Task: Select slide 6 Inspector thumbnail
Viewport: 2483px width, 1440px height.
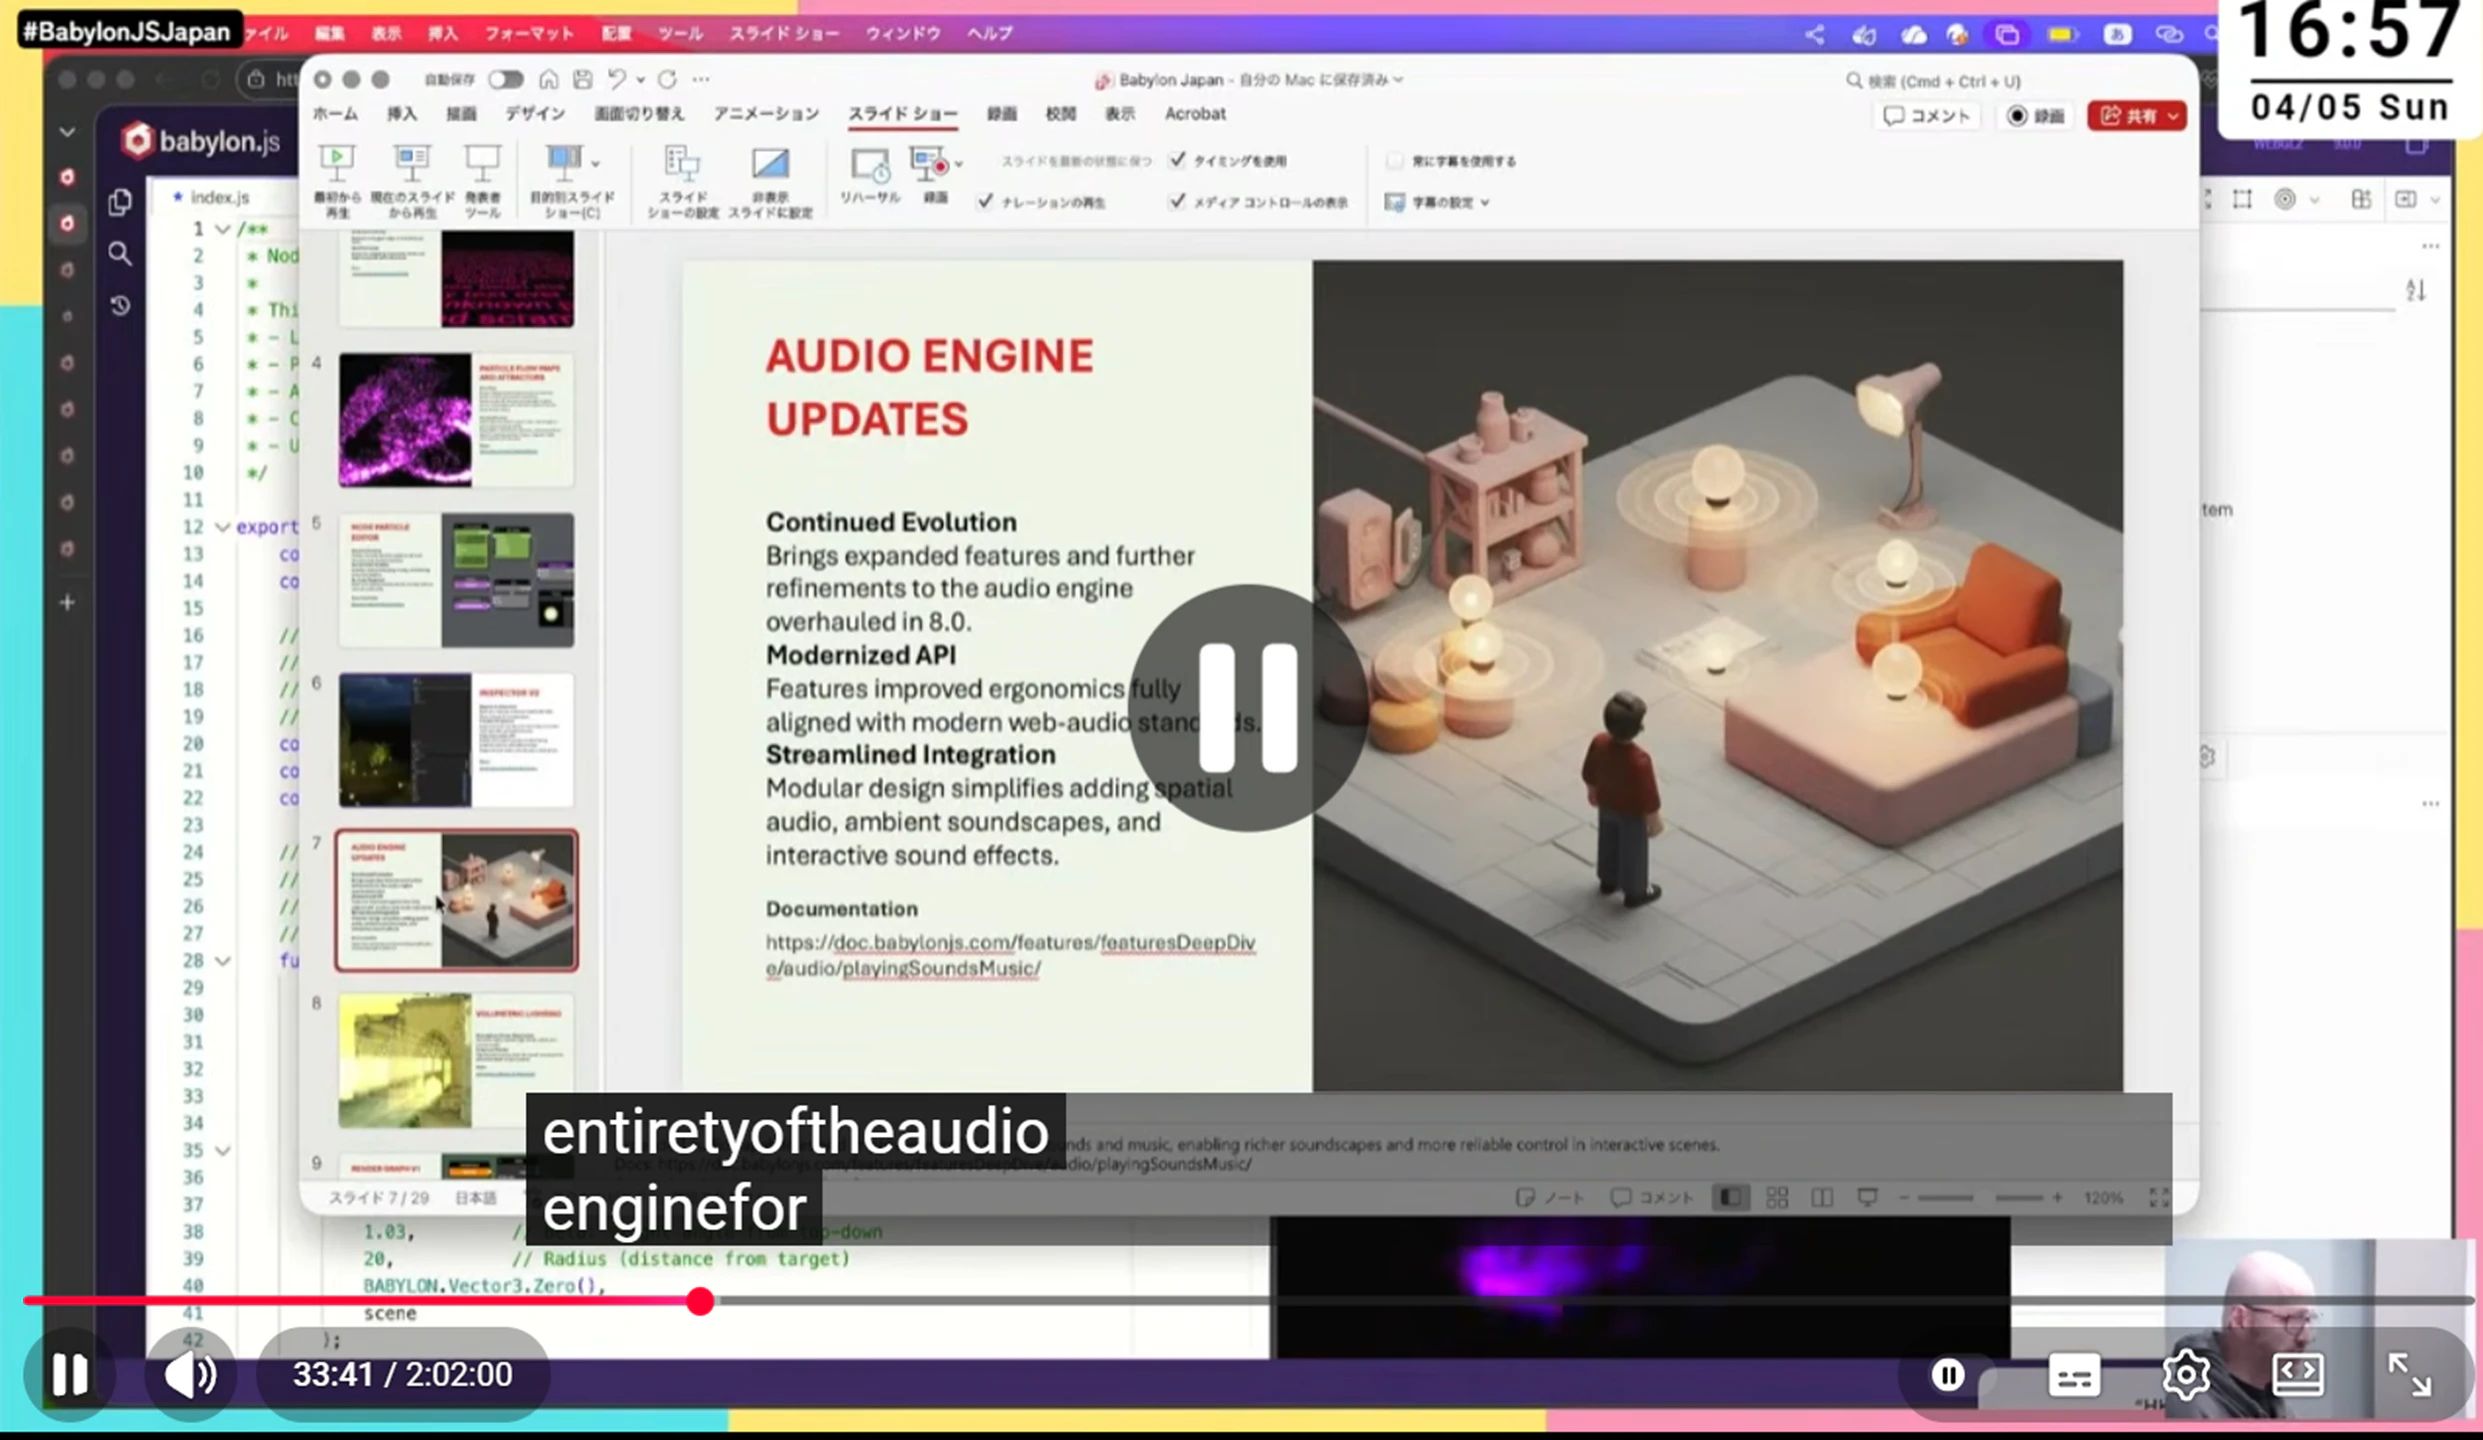Action: click(x=456, y=740)
